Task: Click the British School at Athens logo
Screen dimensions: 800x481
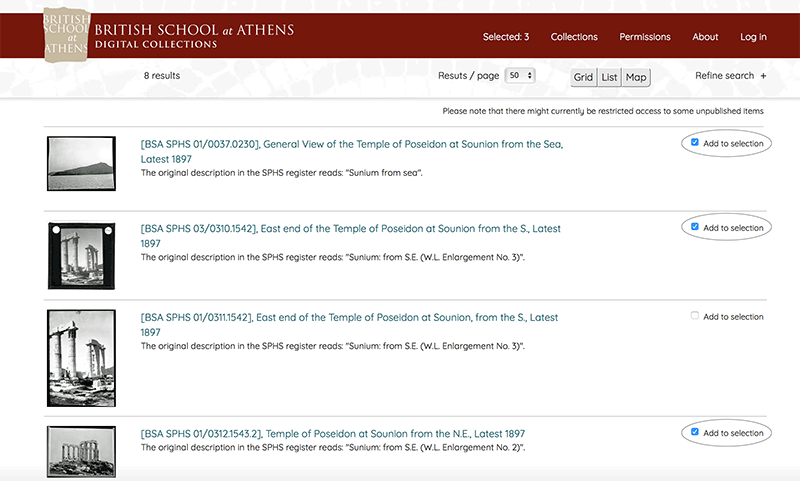Action: pyautogui.click(x=67, y=34)
